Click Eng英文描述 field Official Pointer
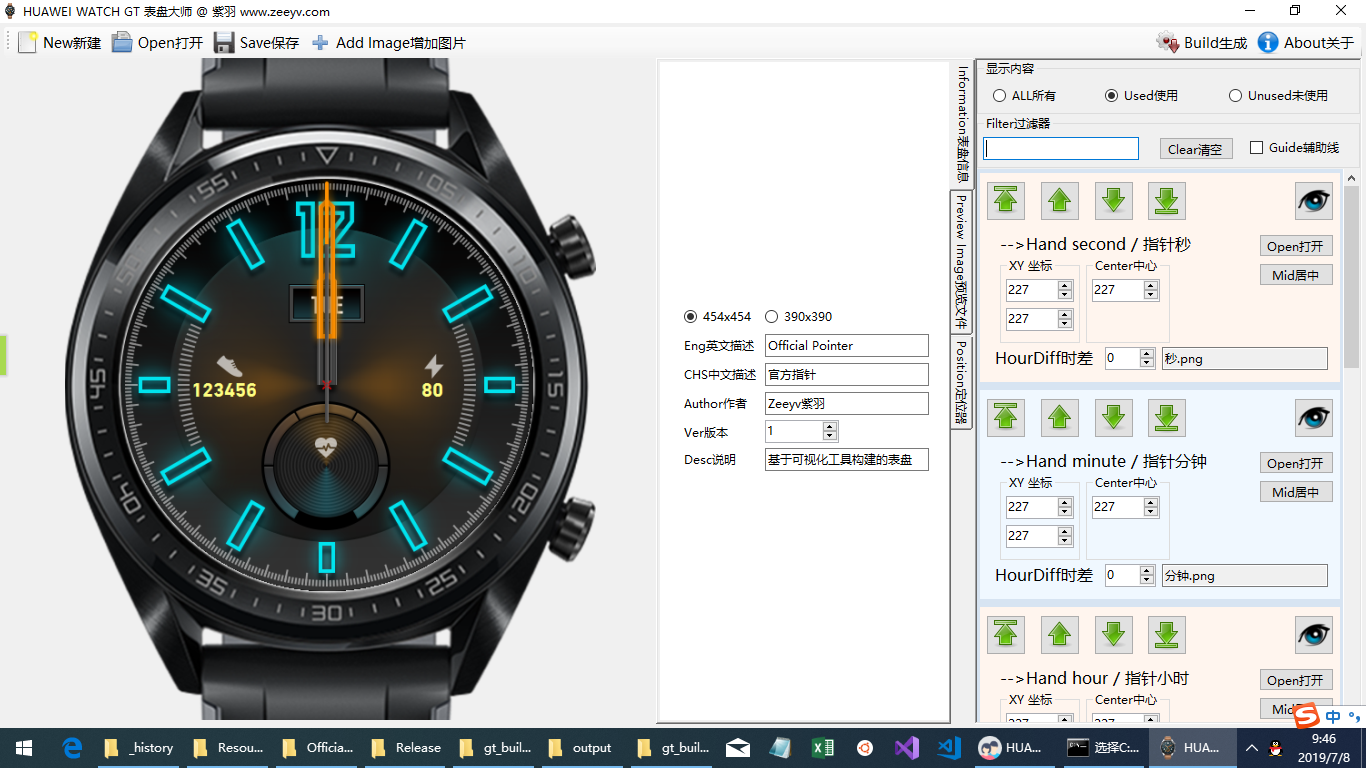The width and height of the screenshot is (1366, 768). (x=847, y=346)
